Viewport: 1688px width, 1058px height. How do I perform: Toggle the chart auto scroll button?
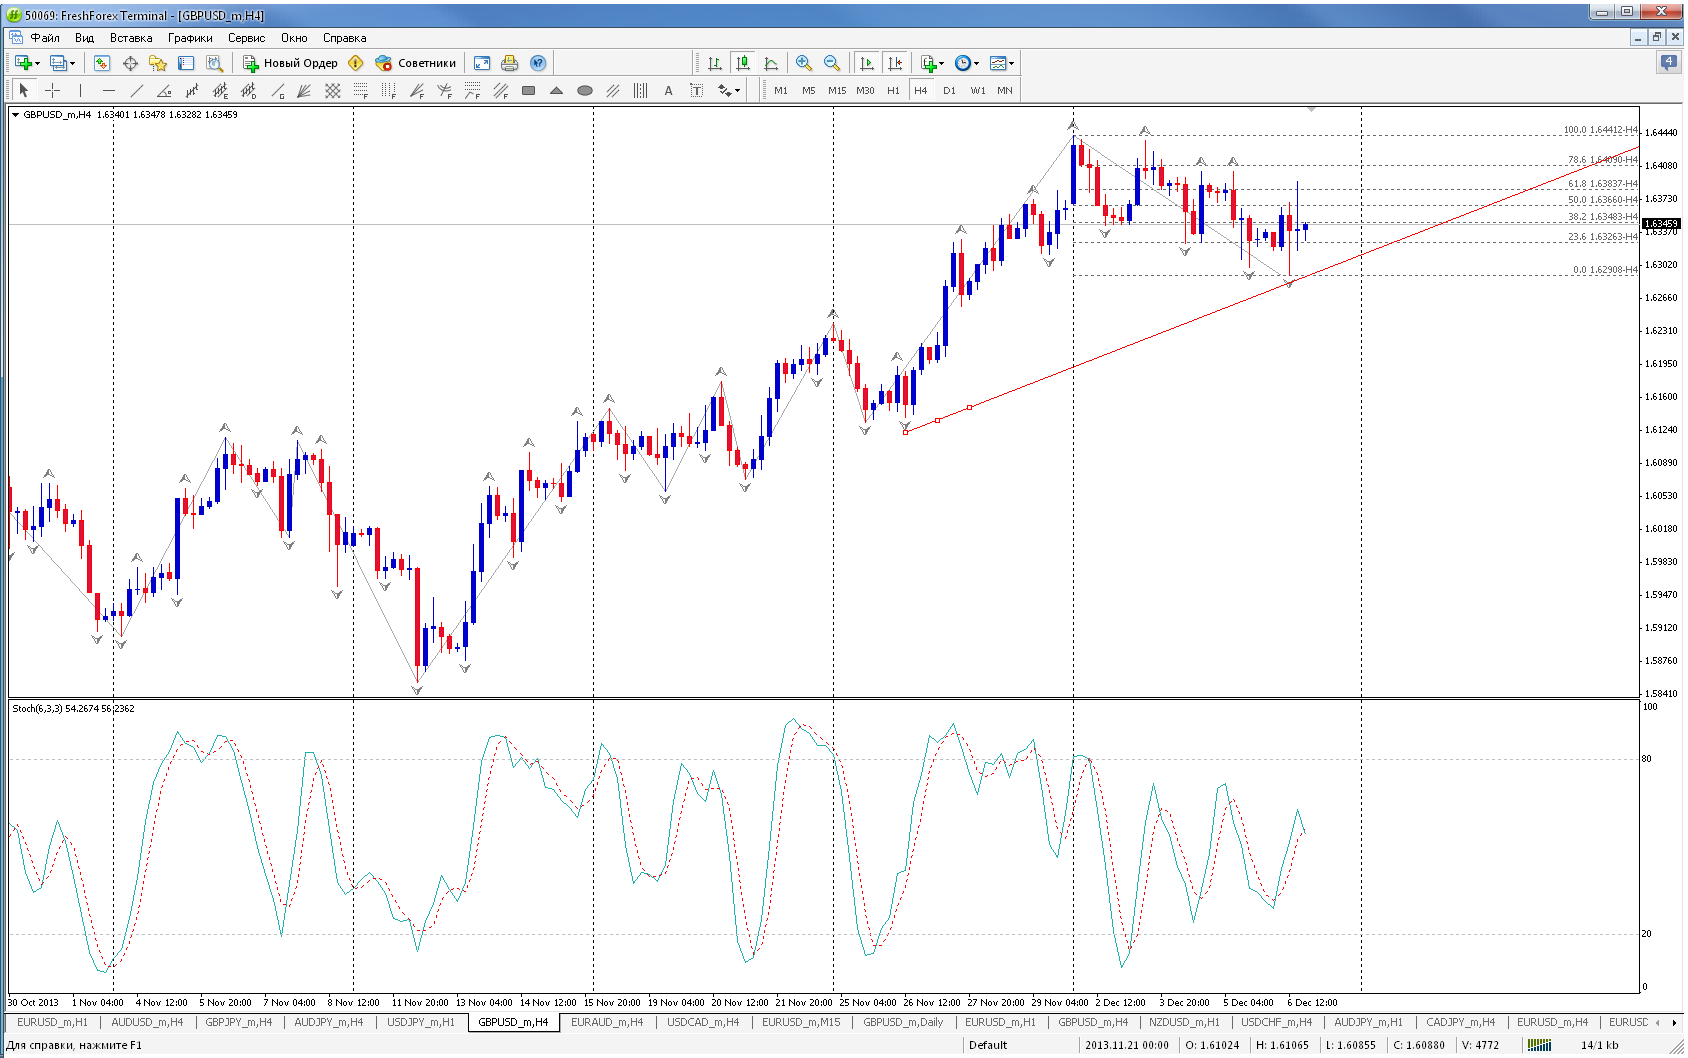coord(867,63)
